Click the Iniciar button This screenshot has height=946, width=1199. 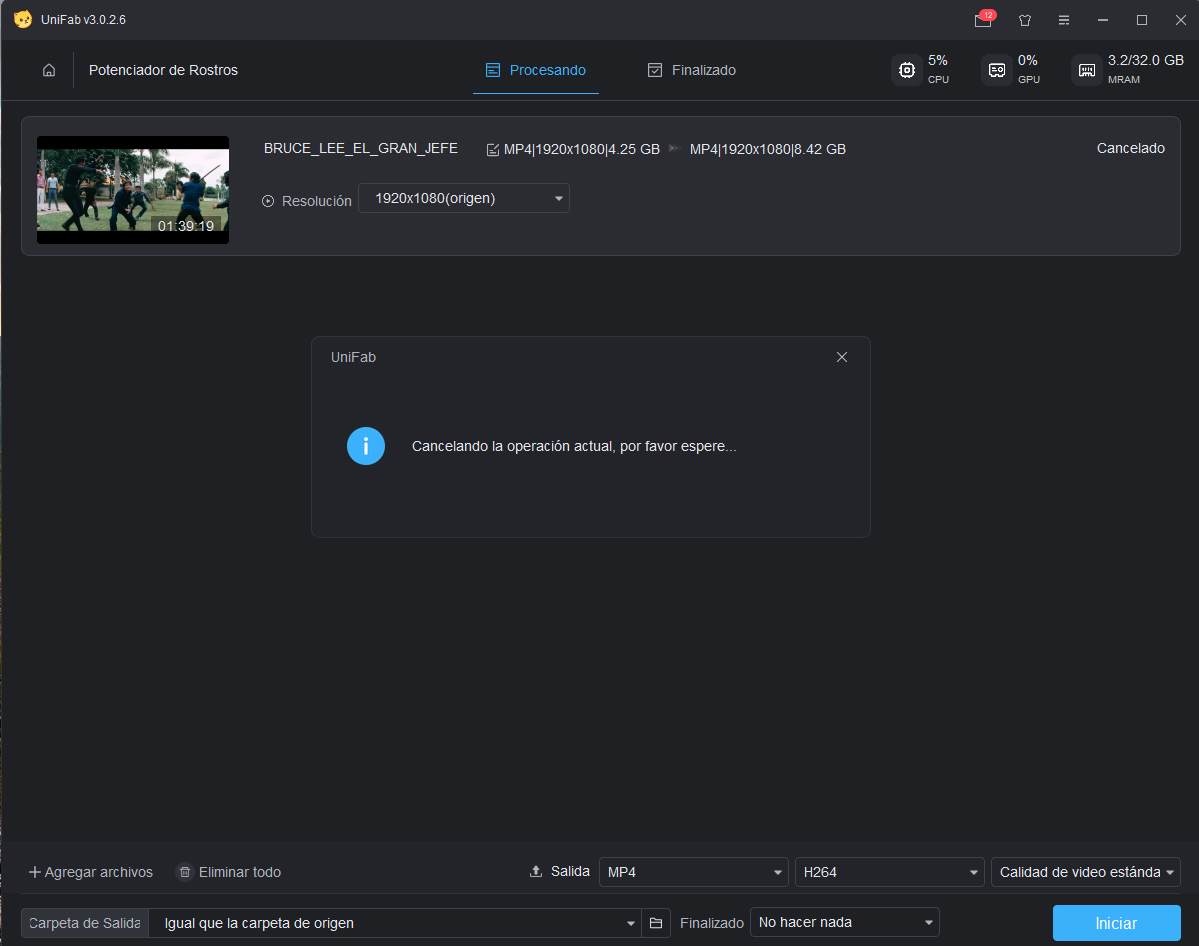(x=1116, y=923)
